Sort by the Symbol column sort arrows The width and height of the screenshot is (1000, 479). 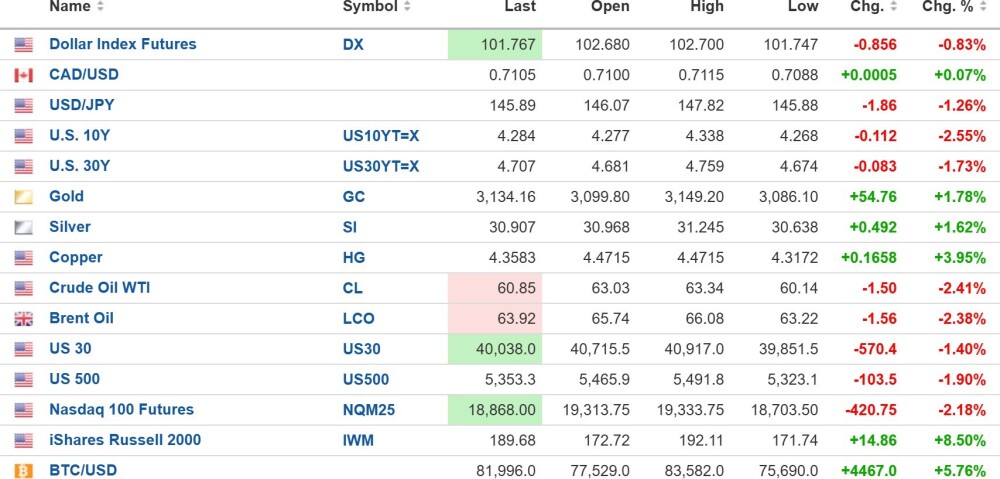click(406, 7)
